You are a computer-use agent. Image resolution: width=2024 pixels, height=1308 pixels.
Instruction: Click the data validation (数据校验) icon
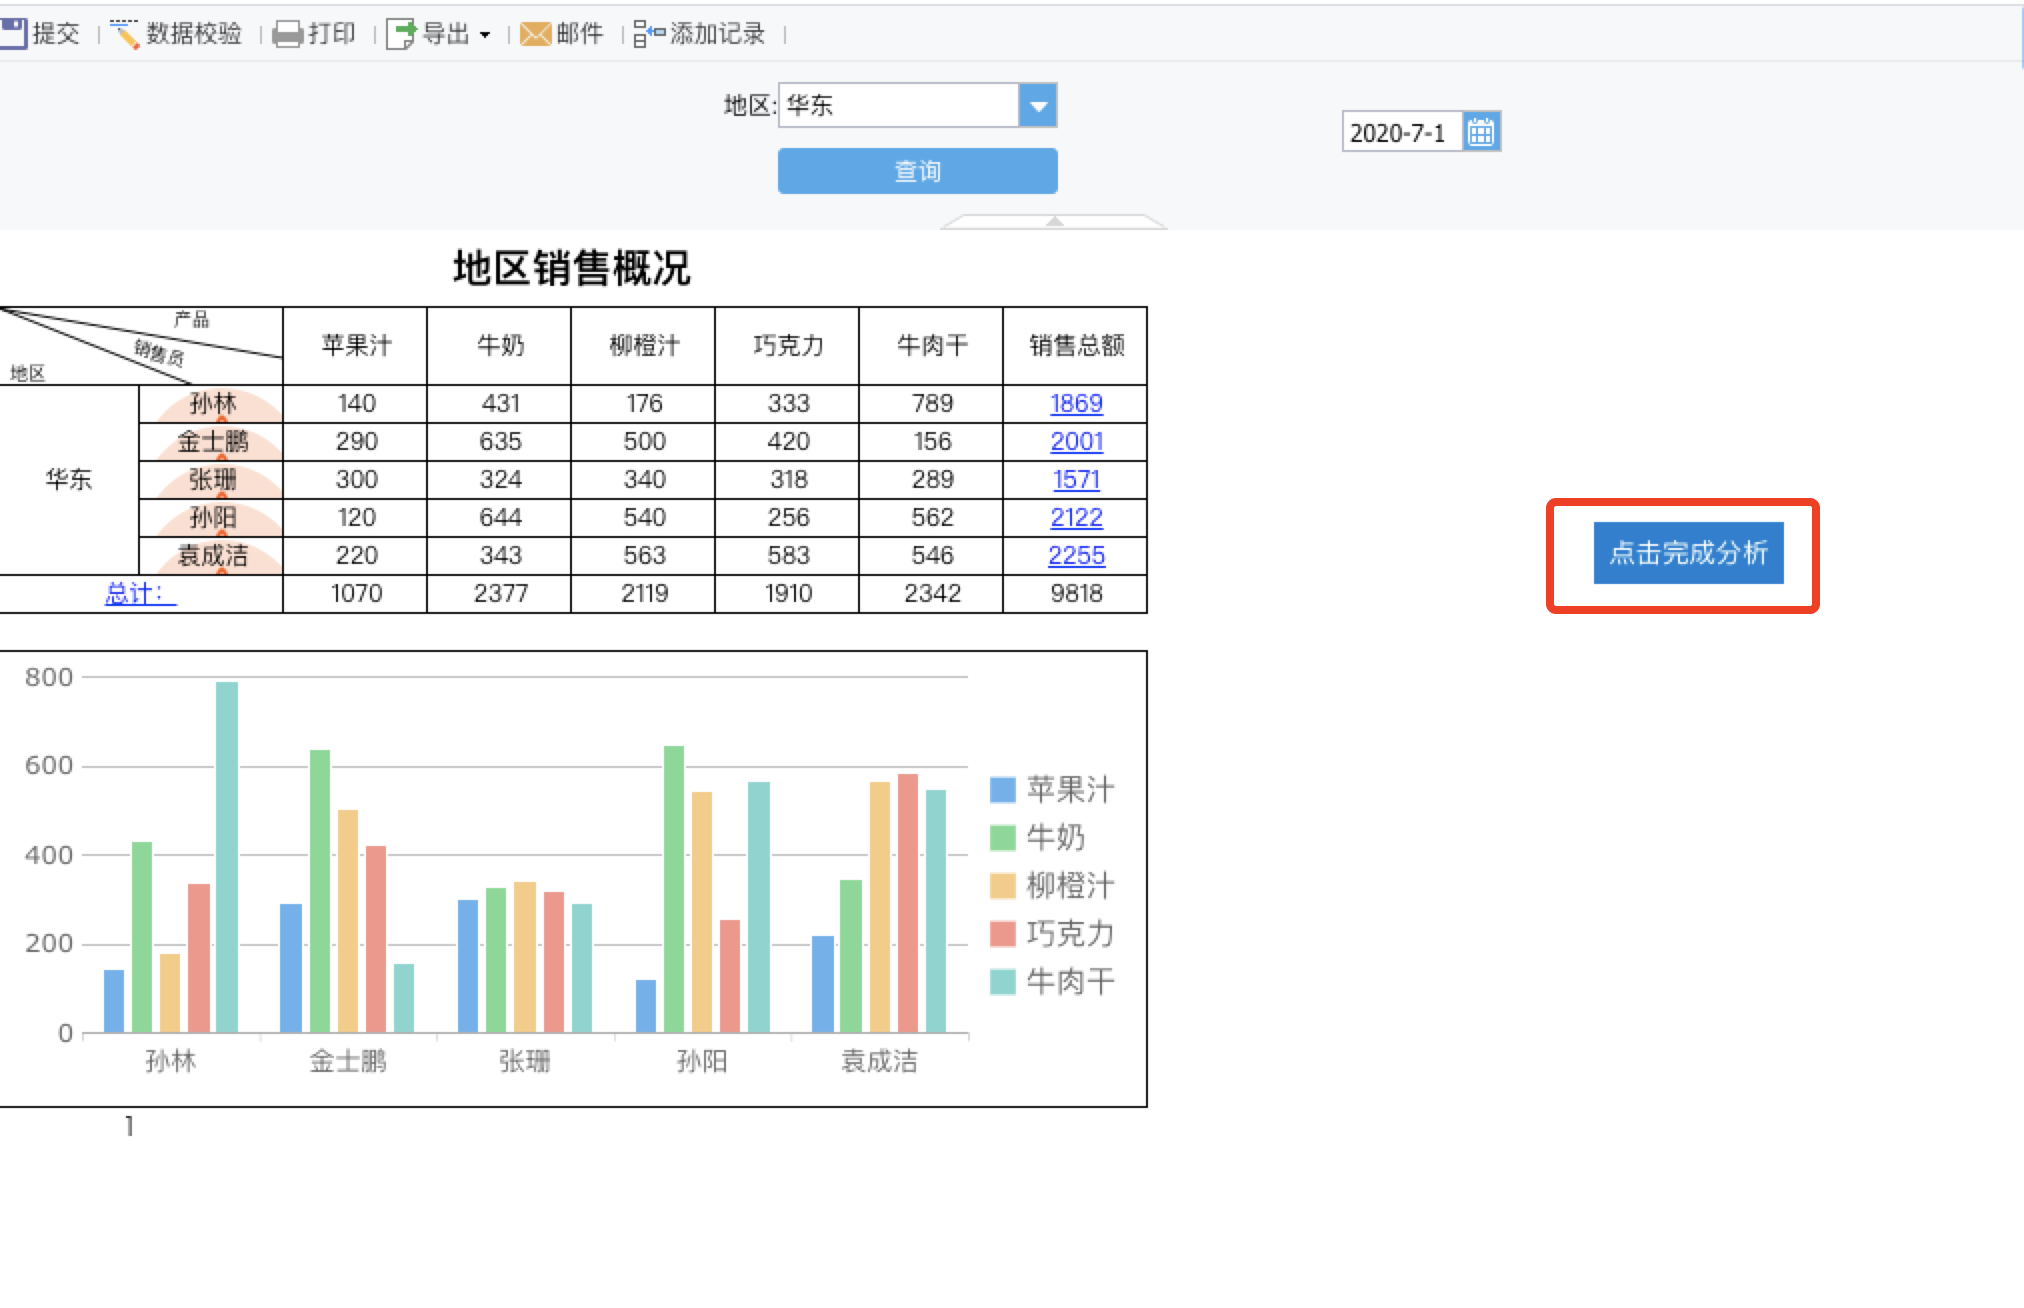pyautogui.click(x=125, y=34)
